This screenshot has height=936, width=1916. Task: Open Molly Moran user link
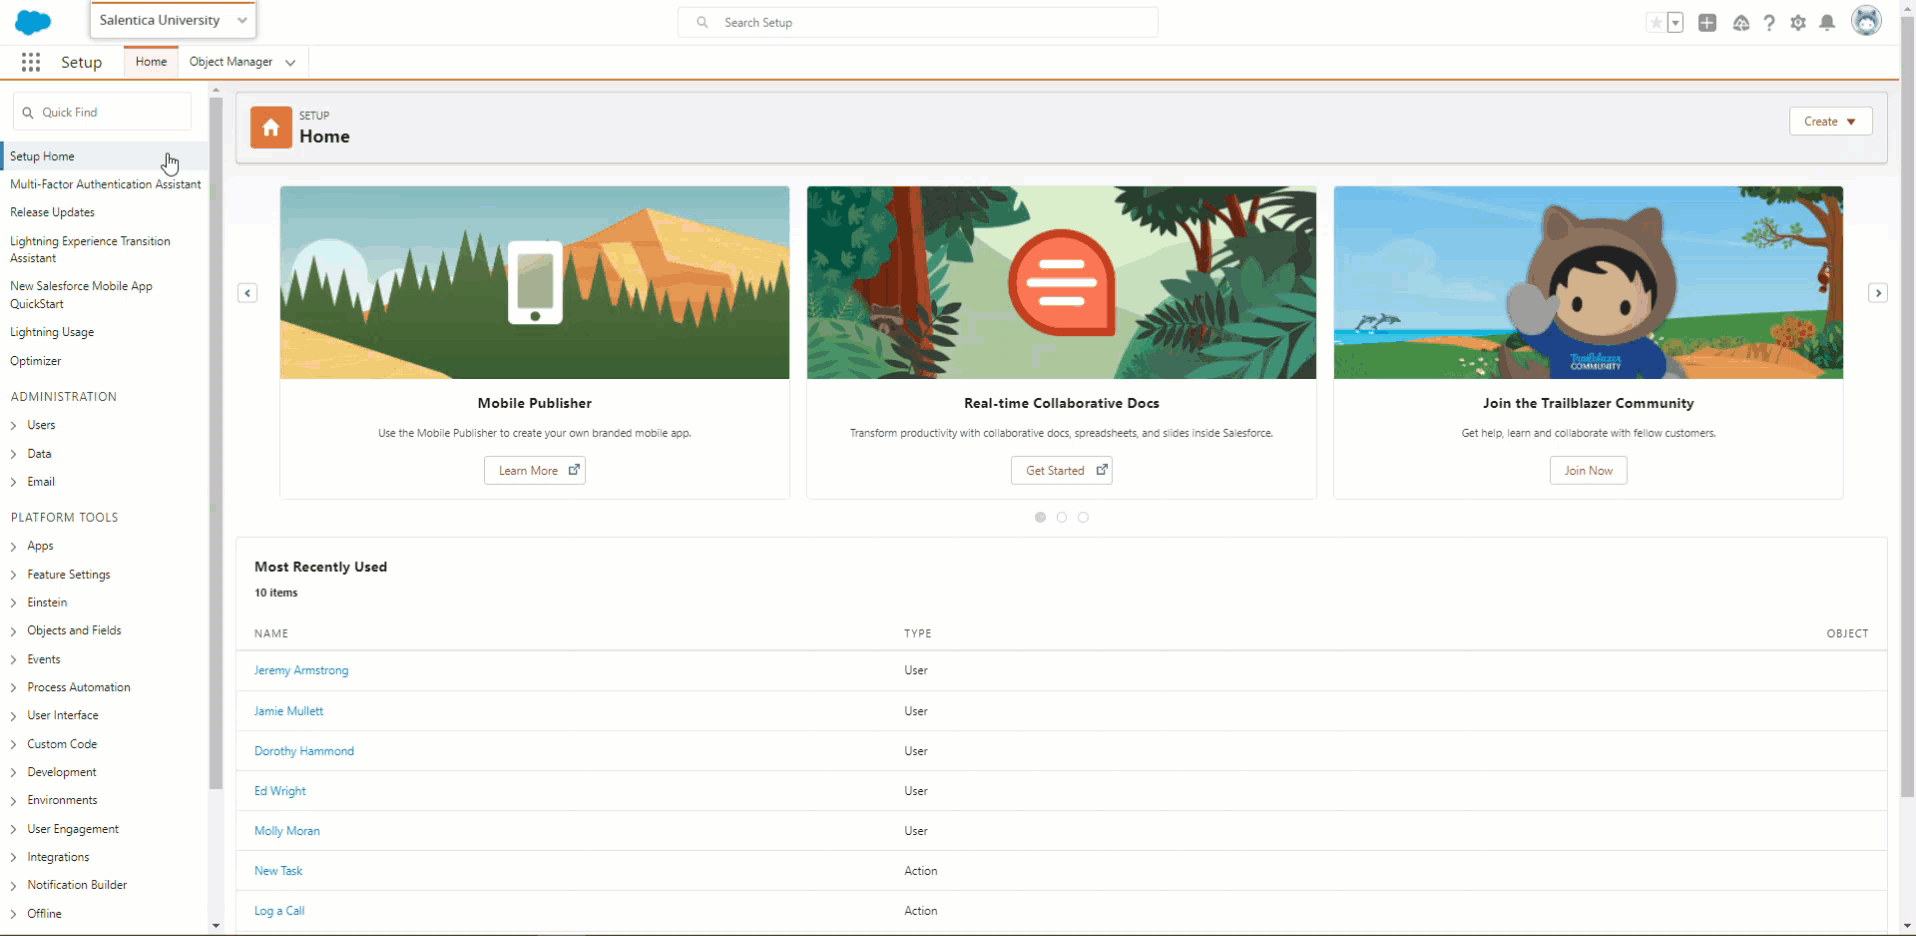pos(287,831)
